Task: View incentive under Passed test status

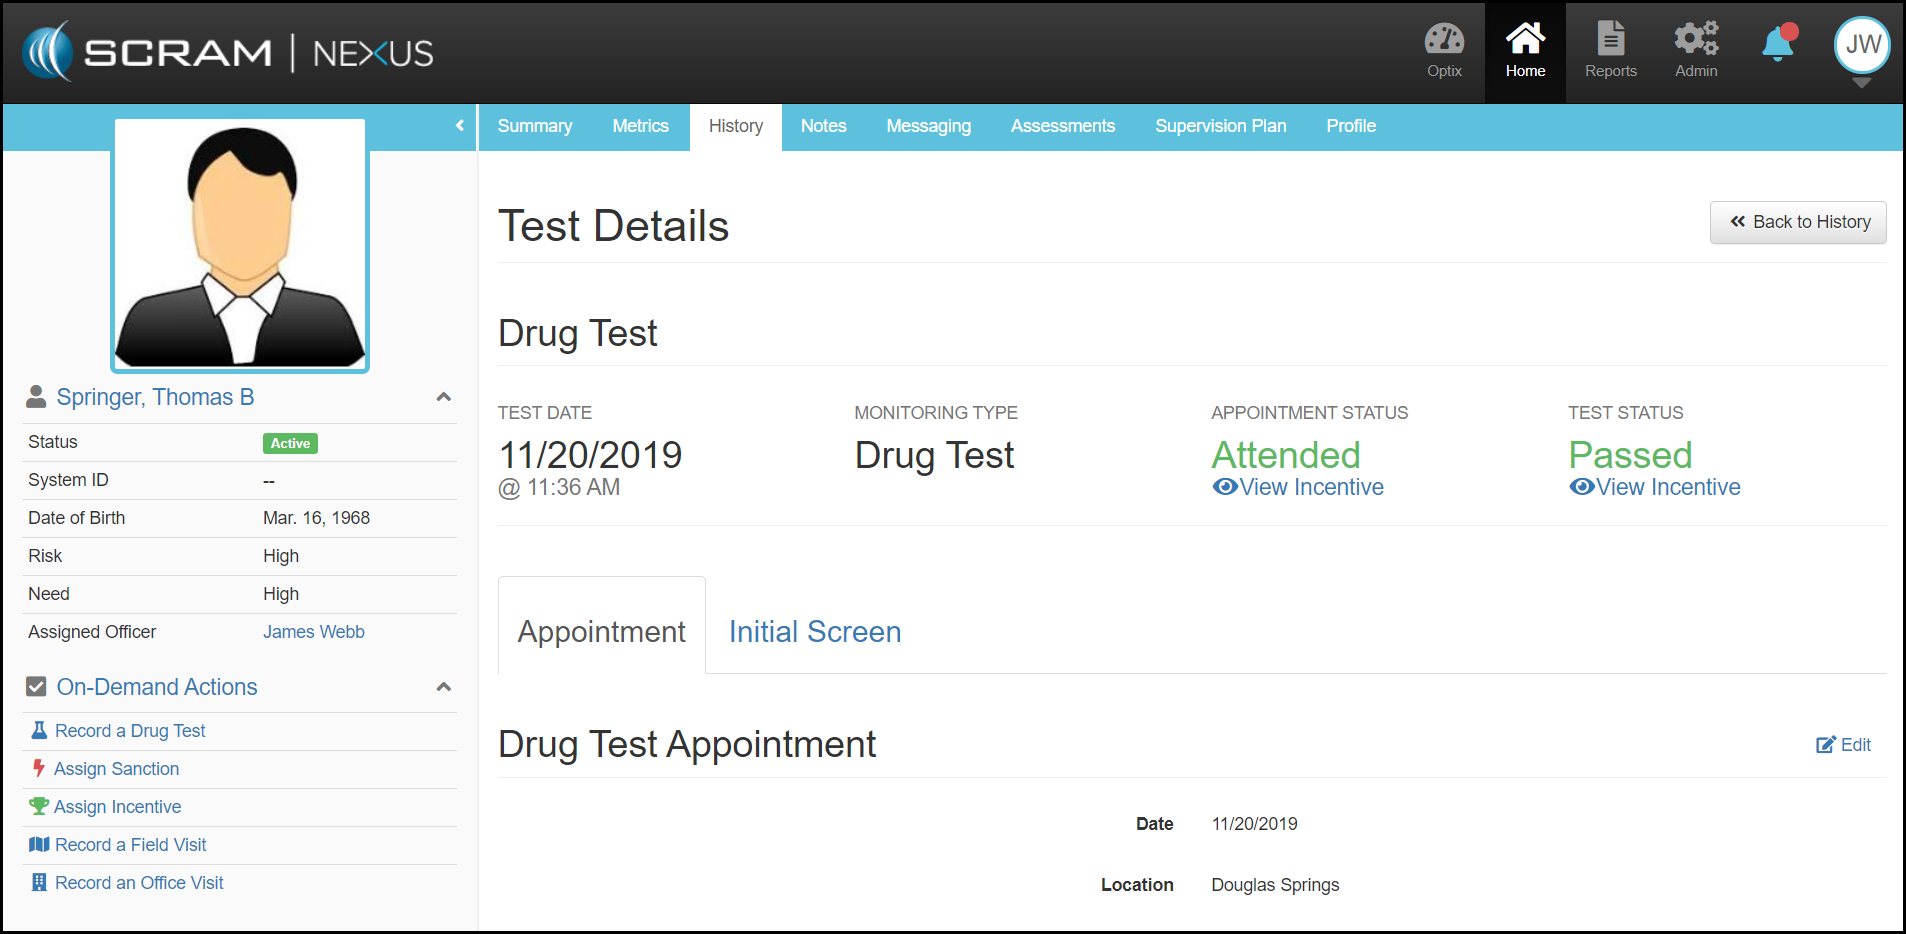Action: pyautogui.click(x=1655, y=487)
